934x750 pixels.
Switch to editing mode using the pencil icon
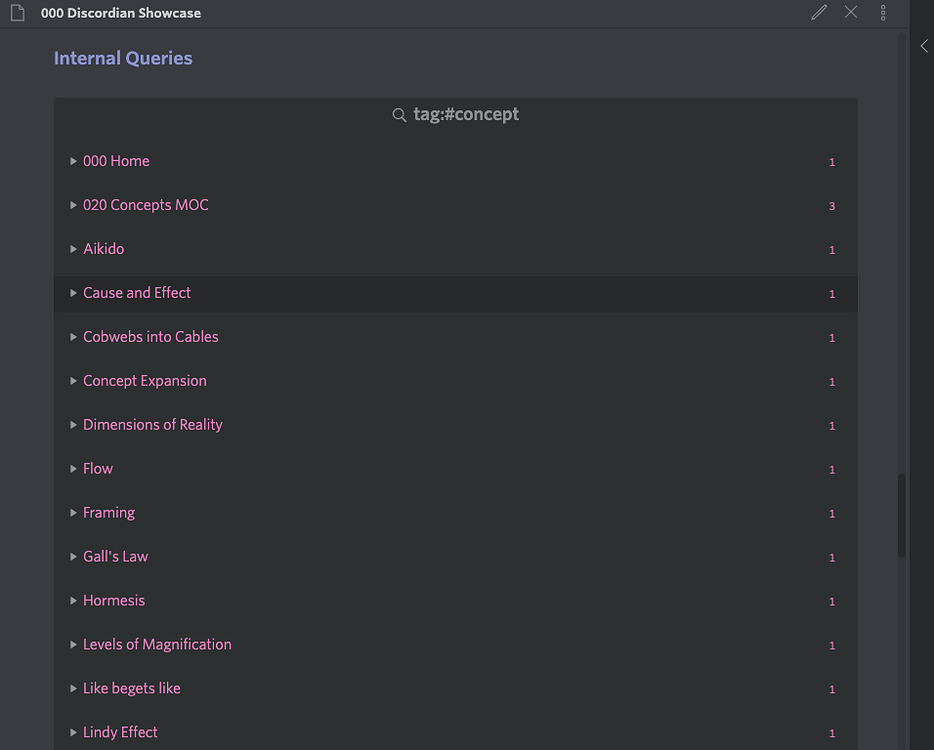818,12
